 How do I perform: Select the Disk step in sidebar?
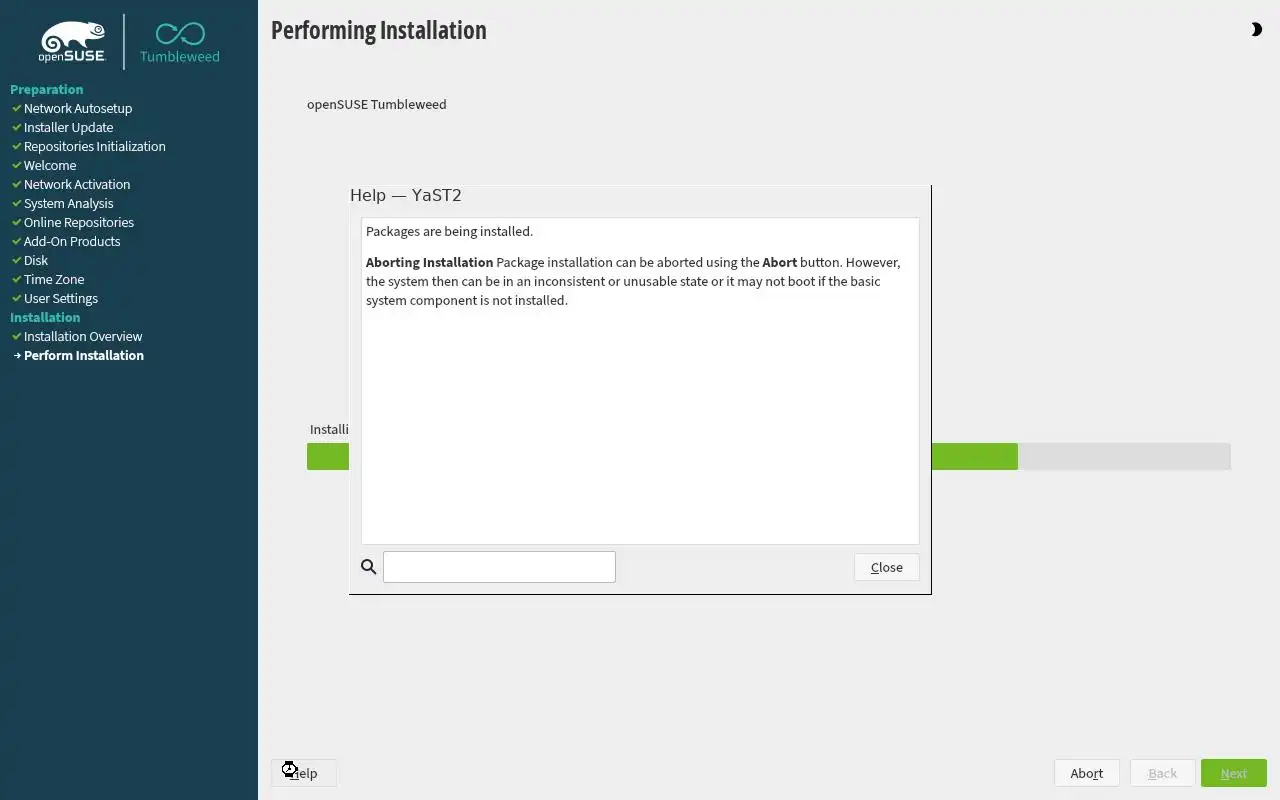pos(36,260)
